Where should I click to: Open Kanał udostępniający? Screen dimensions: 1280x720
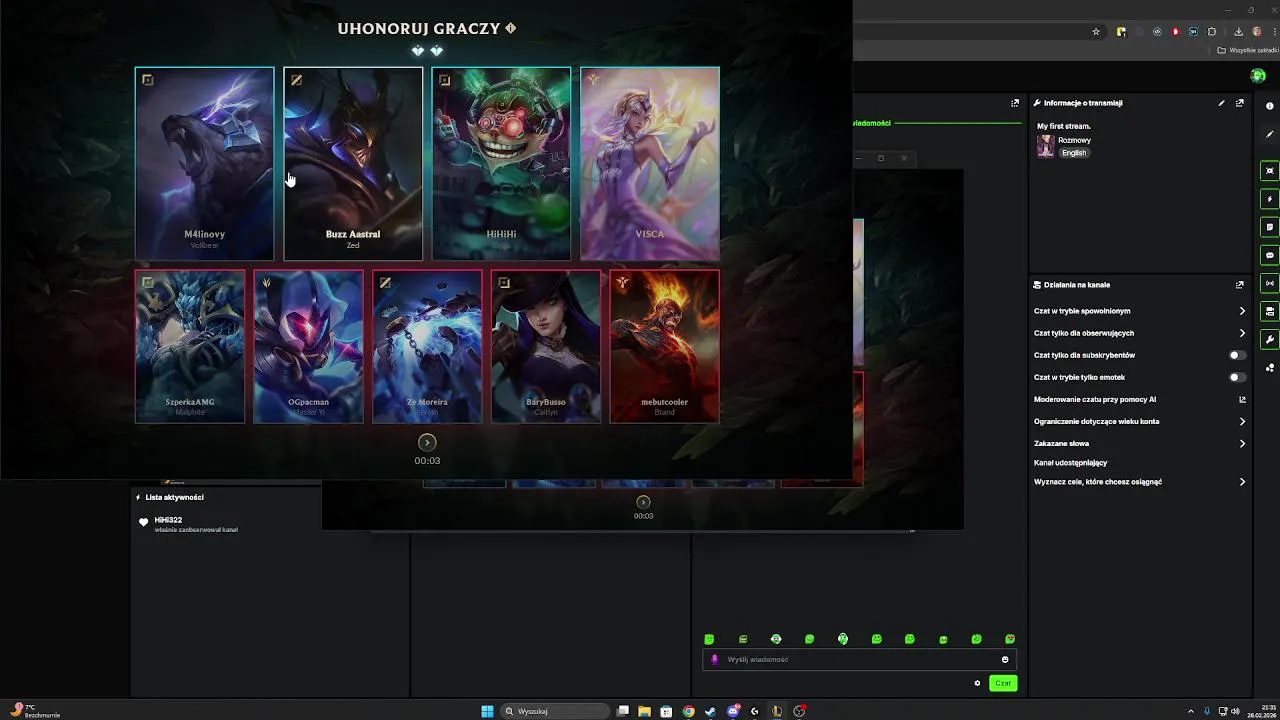click(1070, 463)
